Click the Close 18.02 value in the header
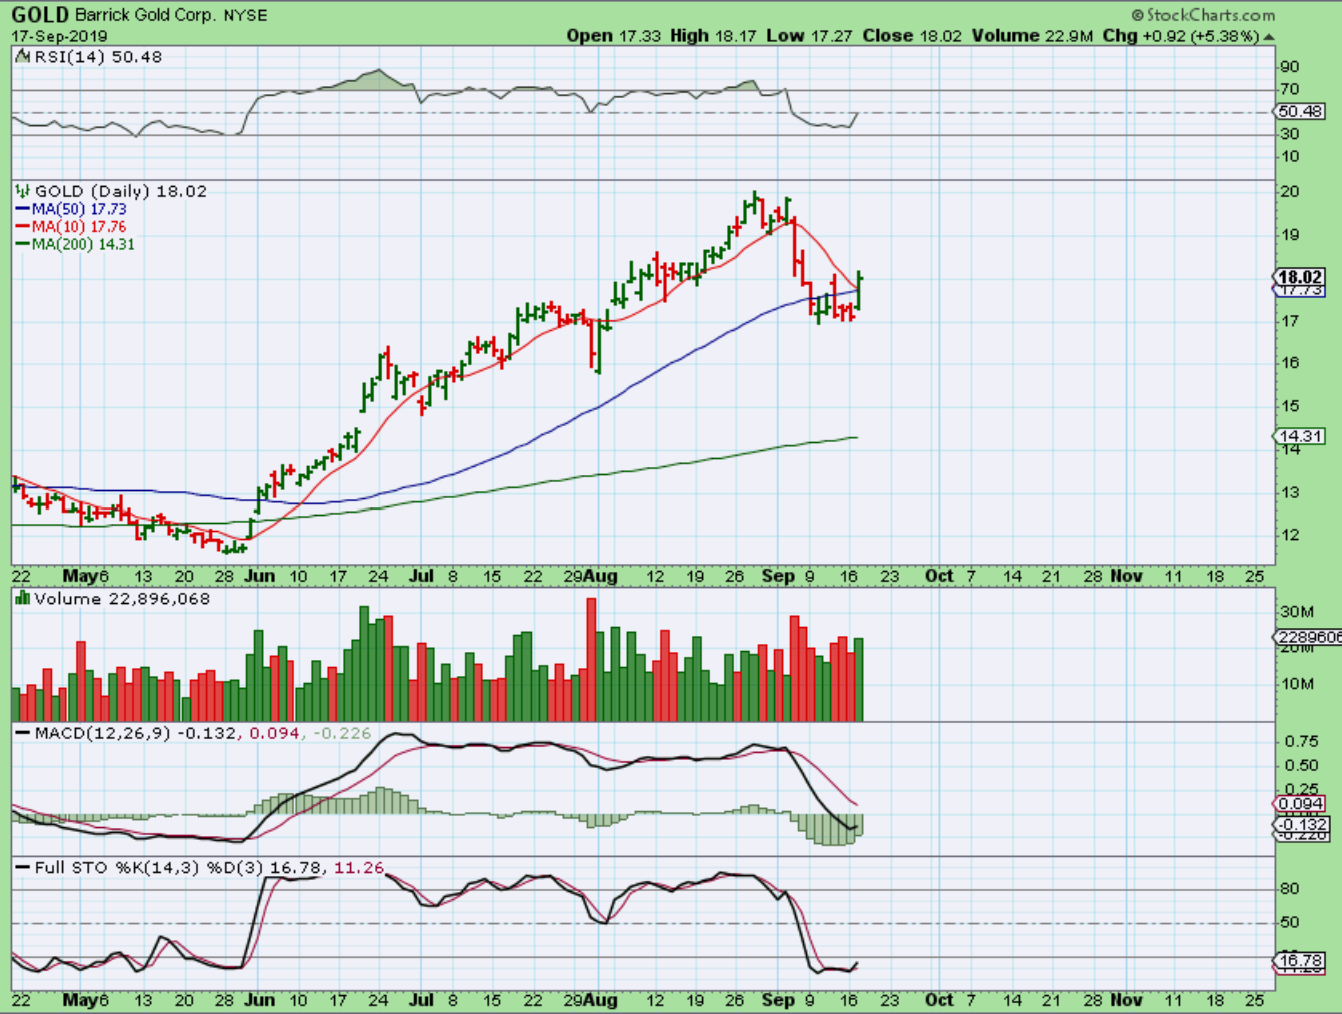The image size is (1342, 1014). click(912, 36)
